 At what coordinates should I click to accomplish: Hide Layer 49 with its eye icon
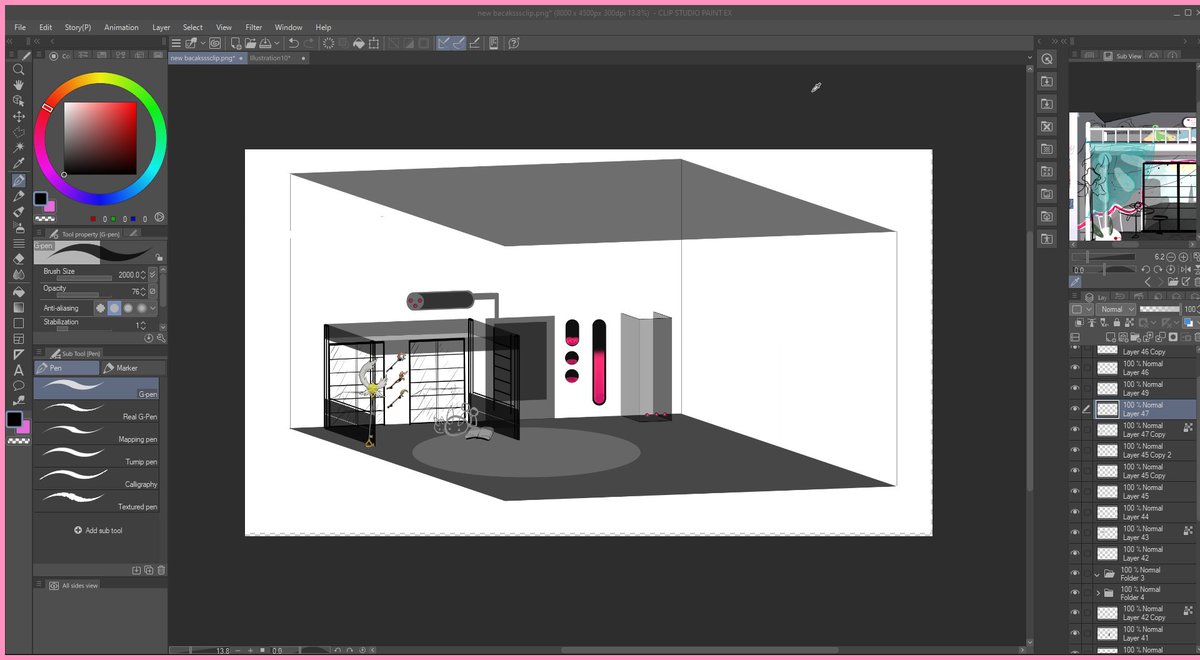(1075, 388)
